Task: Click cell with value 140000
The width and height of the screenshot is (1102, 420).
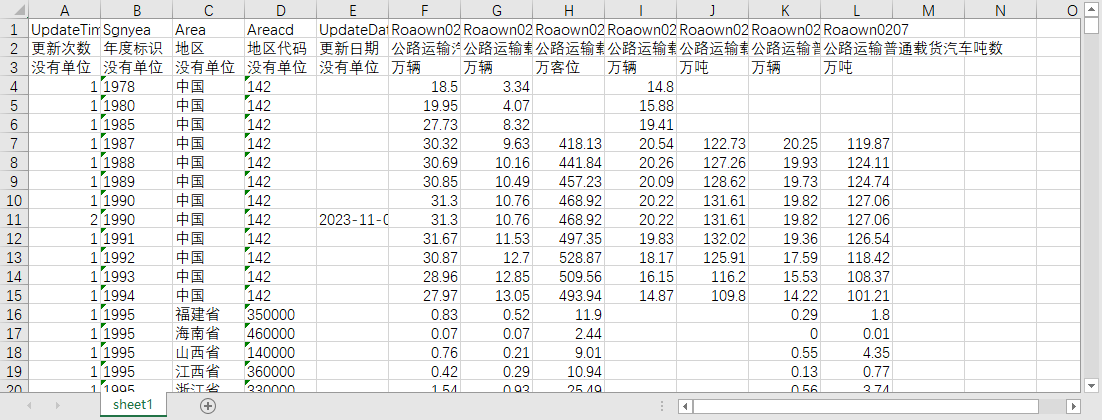Action: point(280,353)
